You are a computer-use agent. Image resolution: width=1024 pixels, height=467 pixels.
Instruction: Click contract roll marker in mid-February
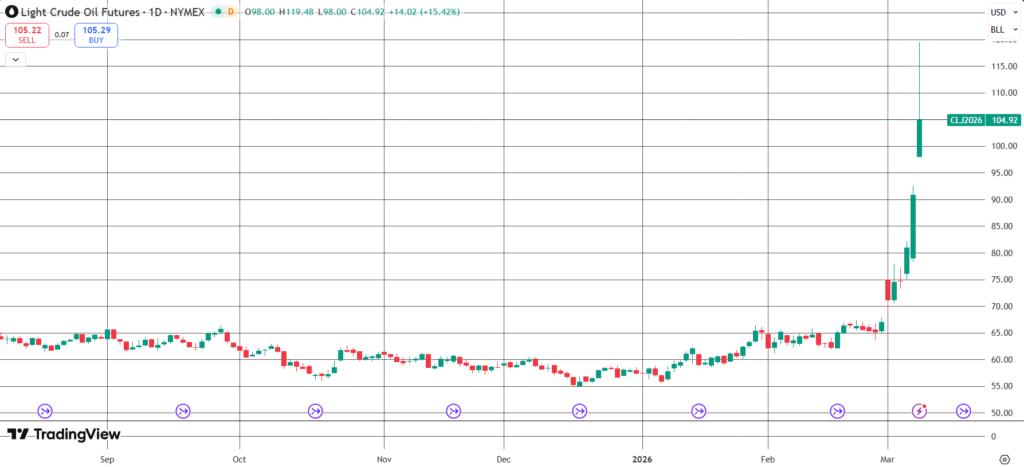point(837,411)
